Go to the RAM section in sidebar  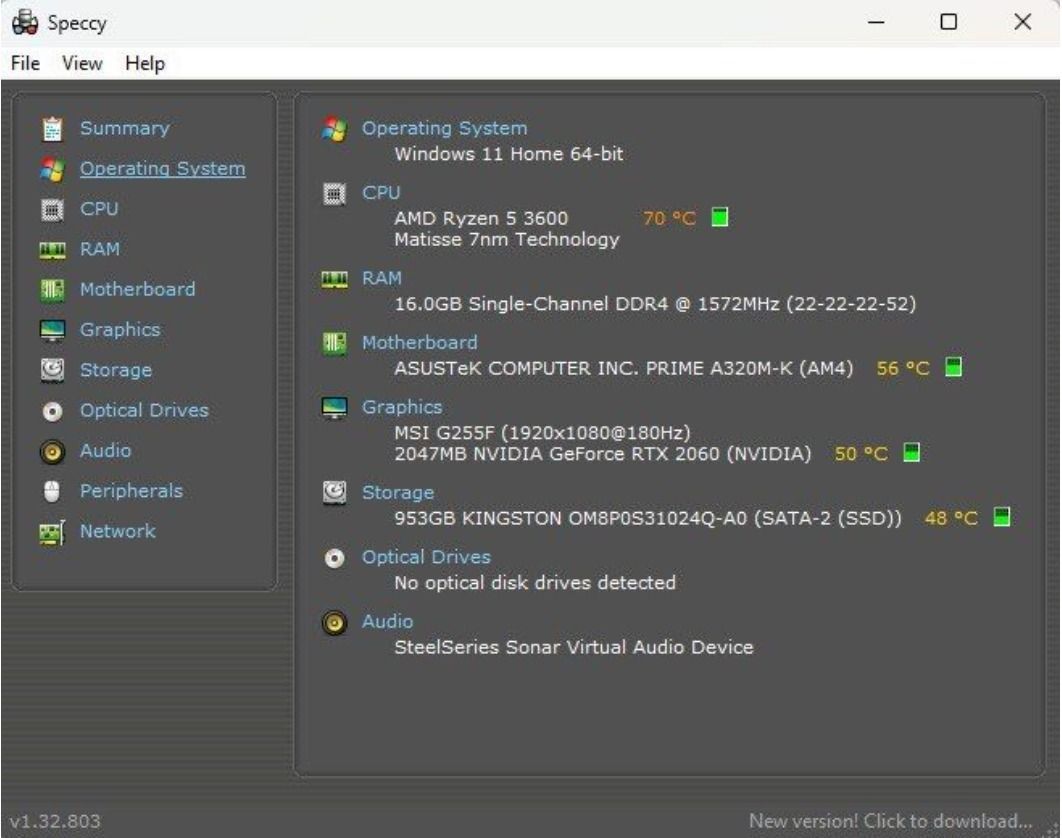click(x=100, y=249)
